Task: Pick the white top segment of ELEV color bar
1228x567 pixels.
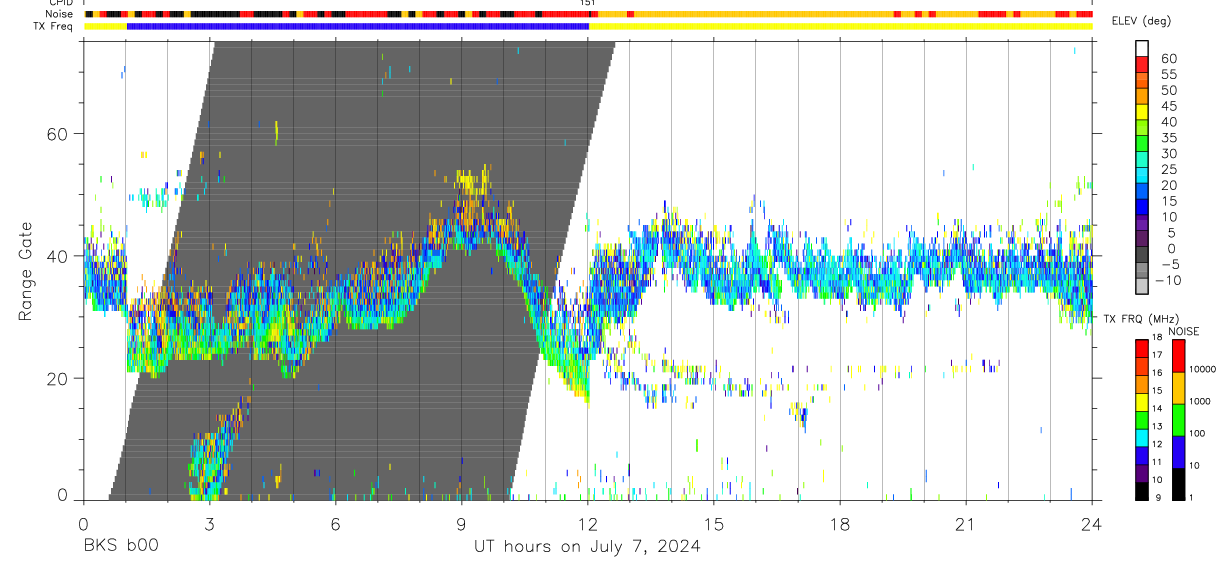Action: [x=1143, y=48]
